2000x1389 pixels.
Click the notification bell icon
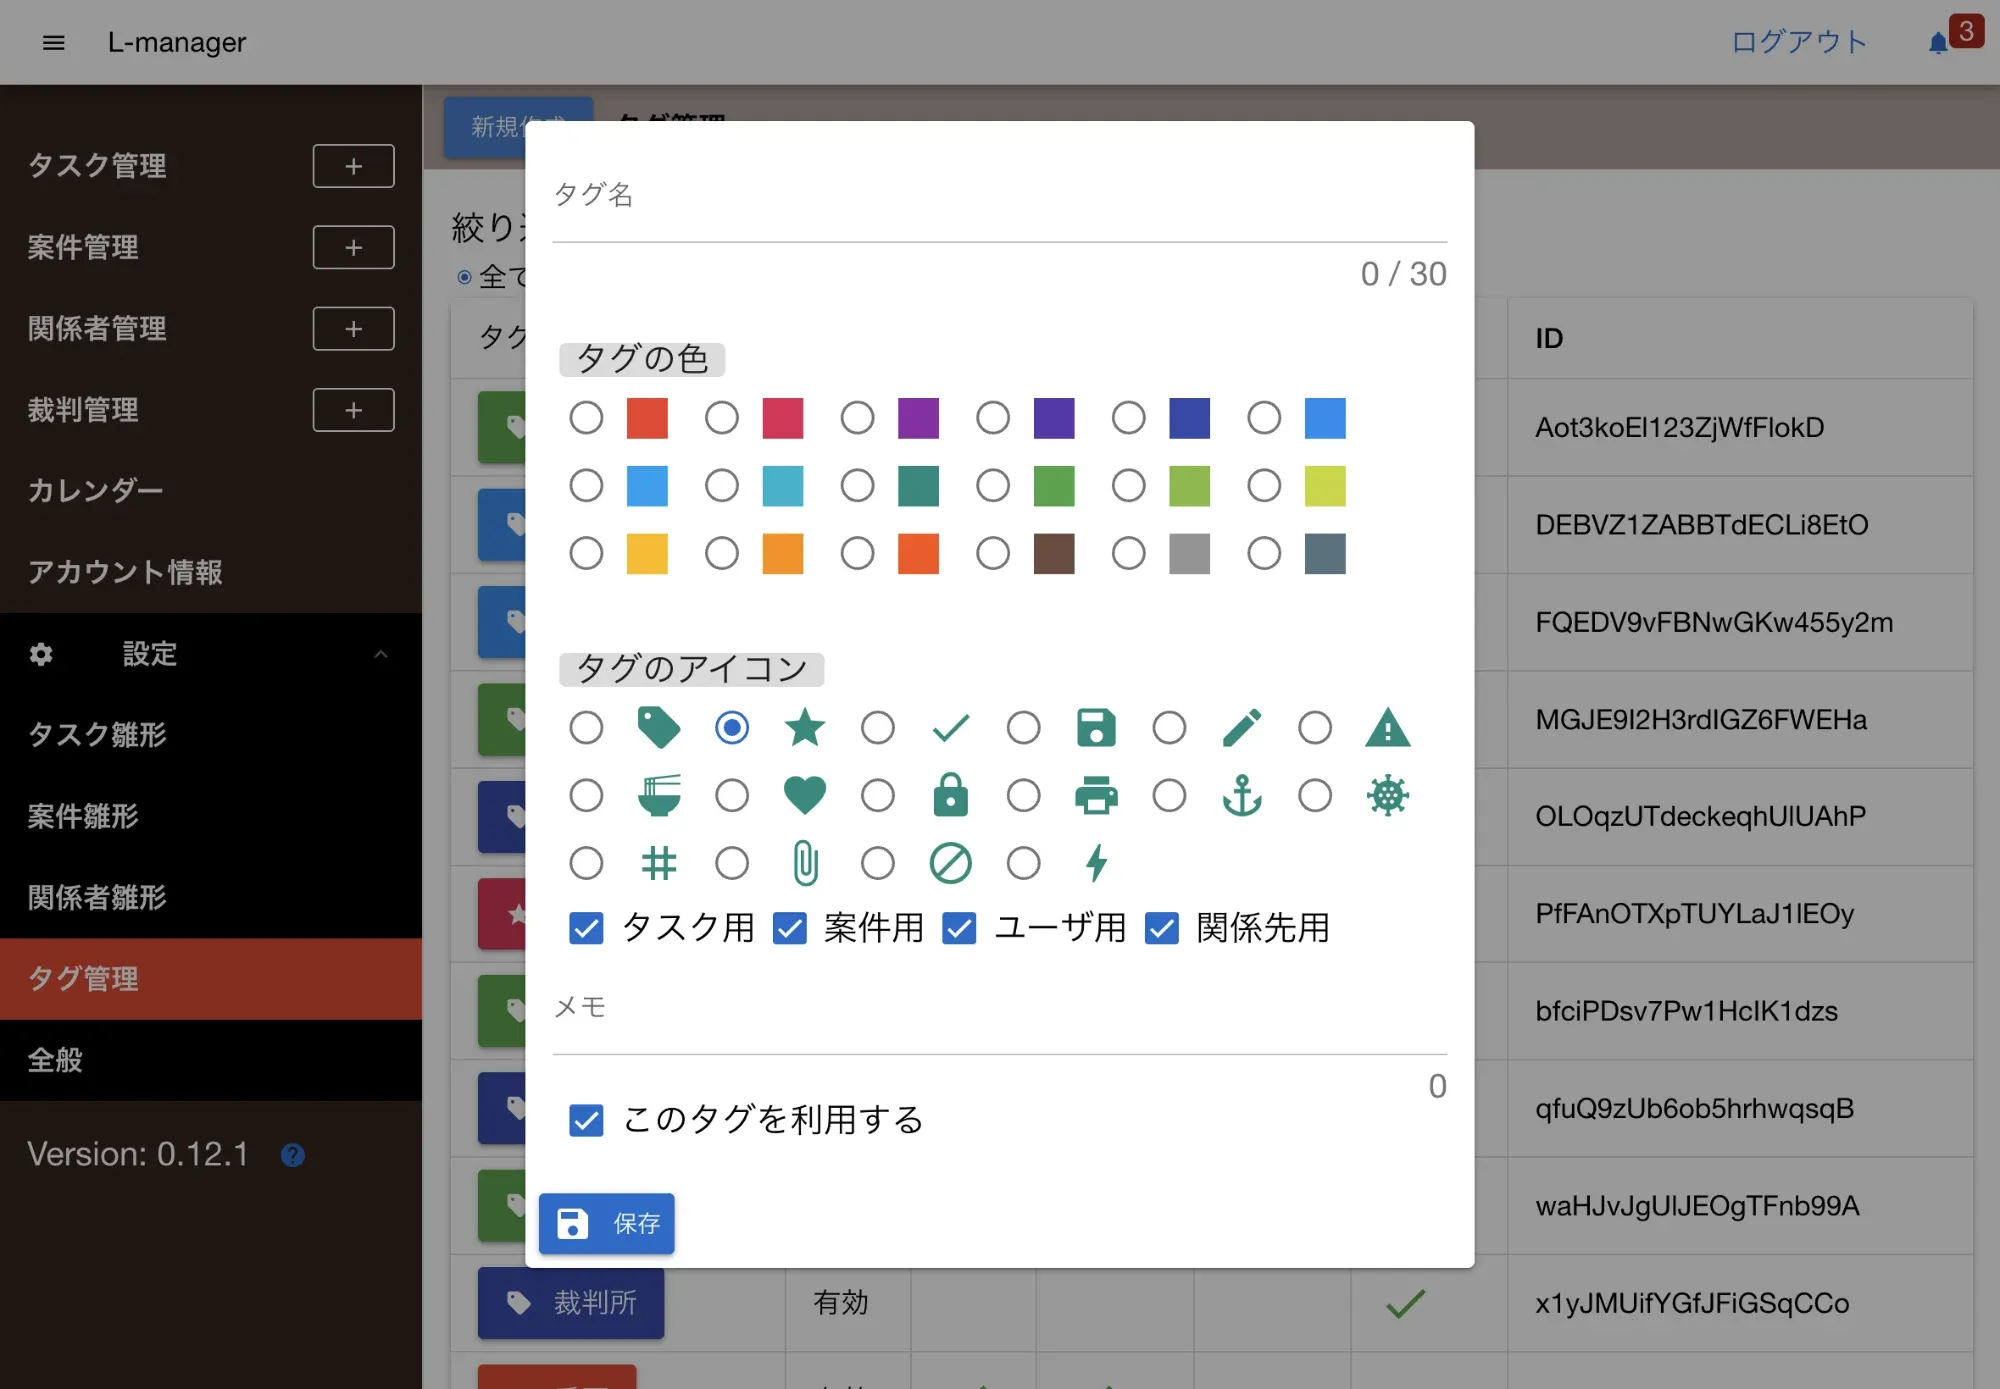coord(1938,43)
